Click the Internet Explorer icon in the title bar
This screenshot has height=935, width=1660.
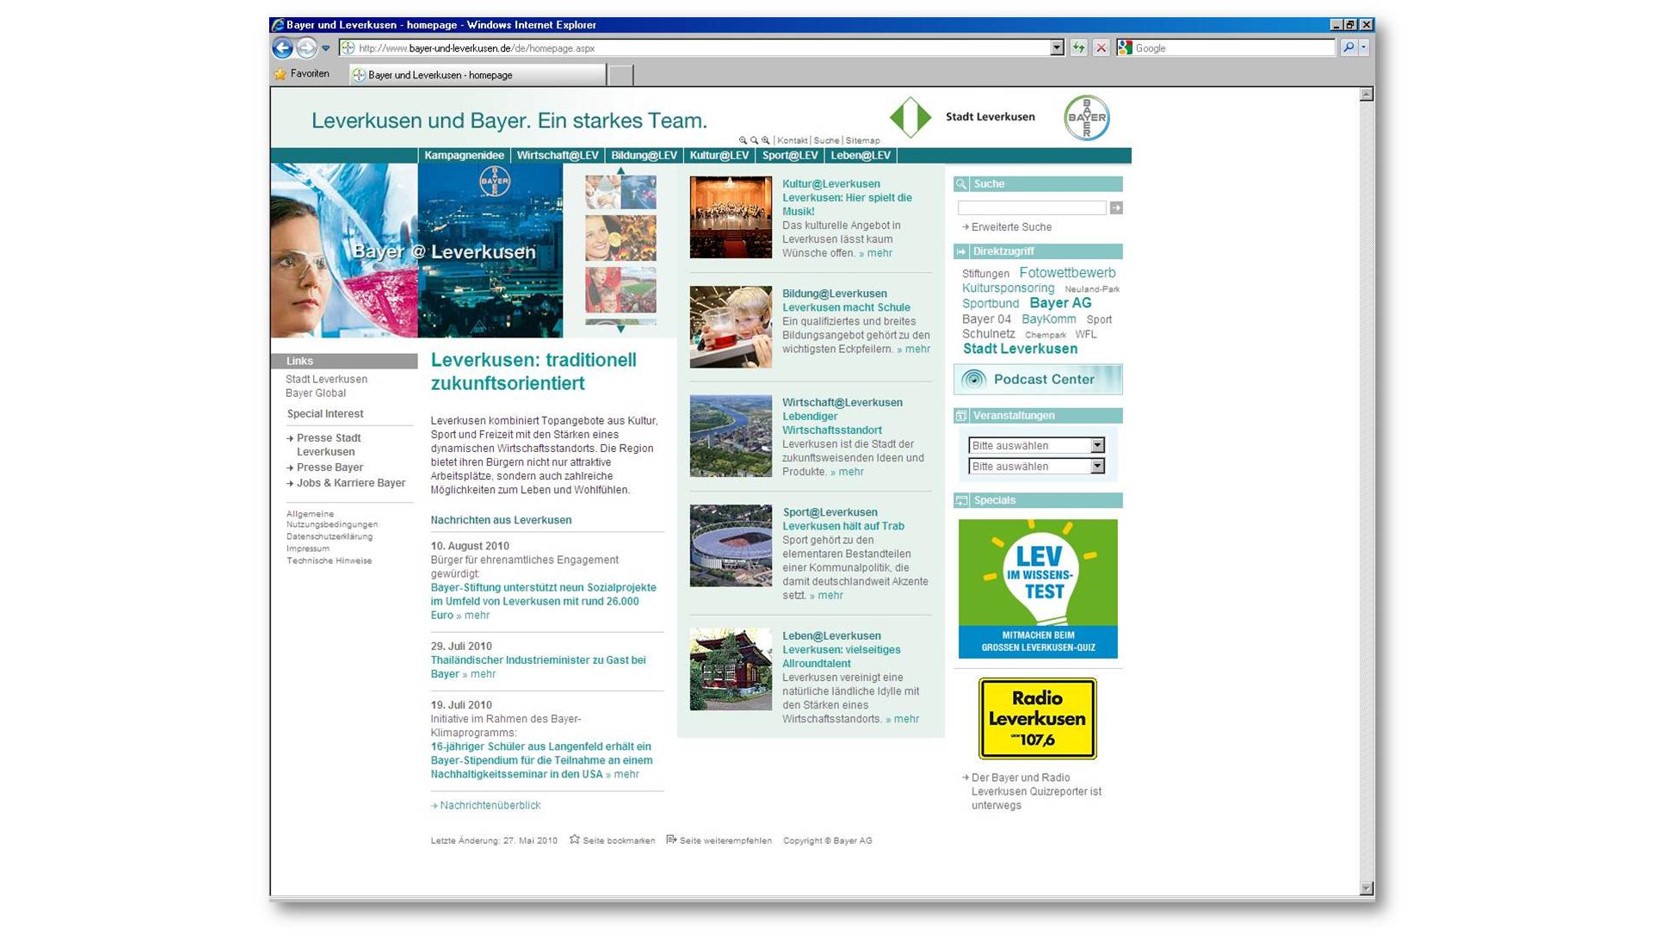coord(278,25)
